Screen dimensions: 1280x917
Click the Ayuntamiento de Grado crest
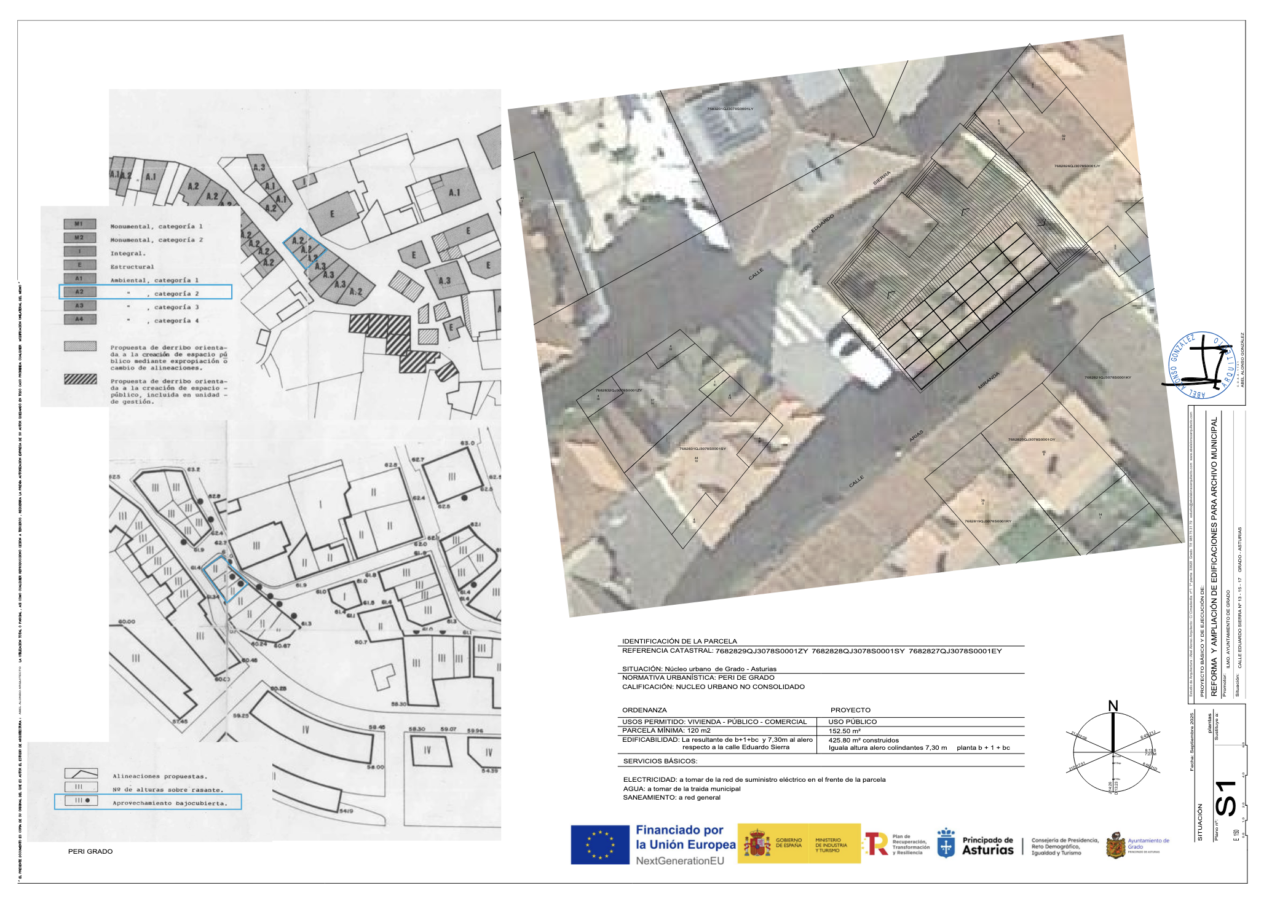click(x=1114, y=847)
